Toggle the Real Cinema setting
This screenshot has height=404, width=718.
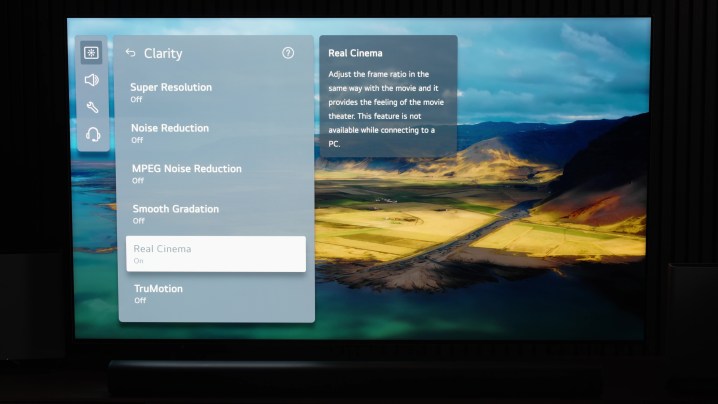pos(216,254)
